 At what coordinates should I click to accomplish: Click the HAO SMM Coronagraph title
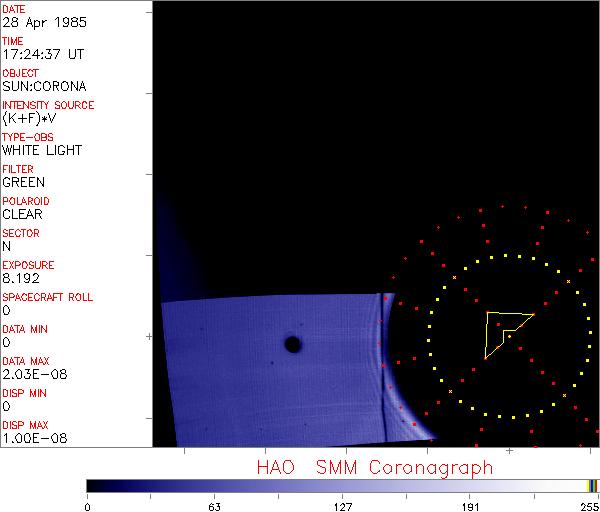[375, 467]
